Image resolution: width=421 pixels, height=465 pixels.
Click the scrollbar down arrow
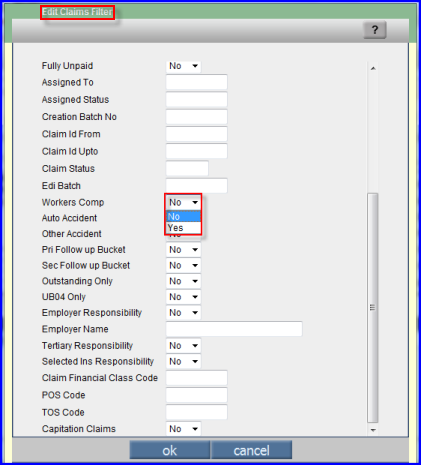tap(373, 430)
